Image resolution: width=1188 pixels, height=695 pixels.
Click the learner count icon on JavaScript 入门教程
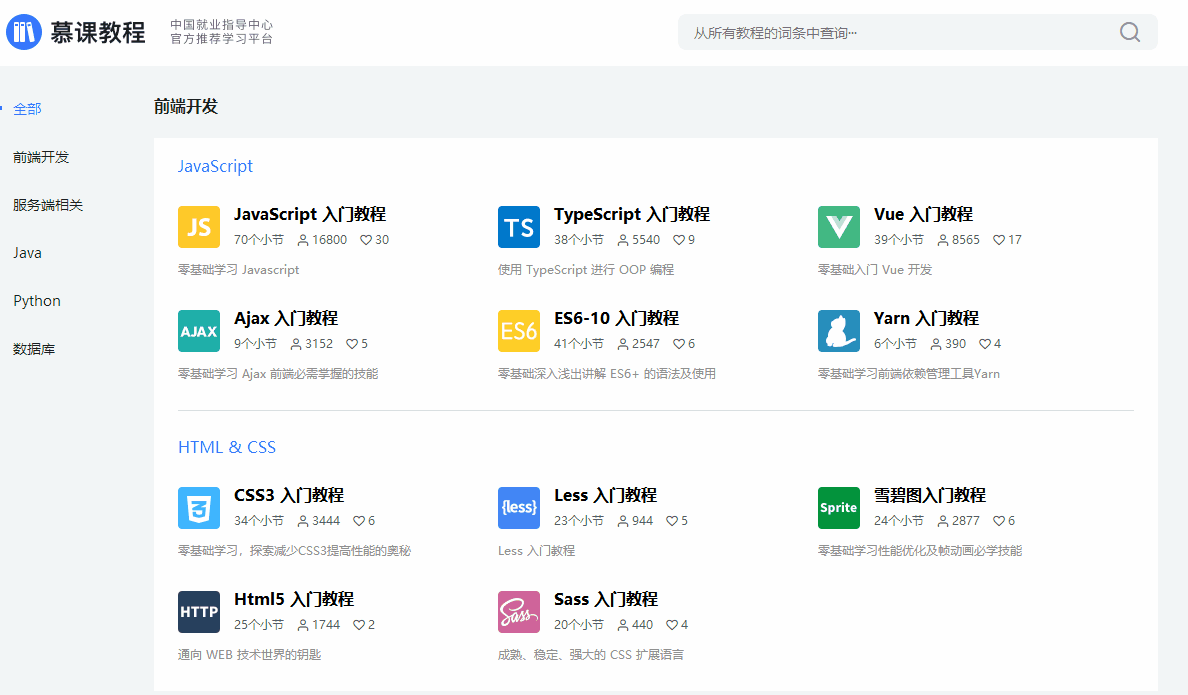(x=303, y=240)
